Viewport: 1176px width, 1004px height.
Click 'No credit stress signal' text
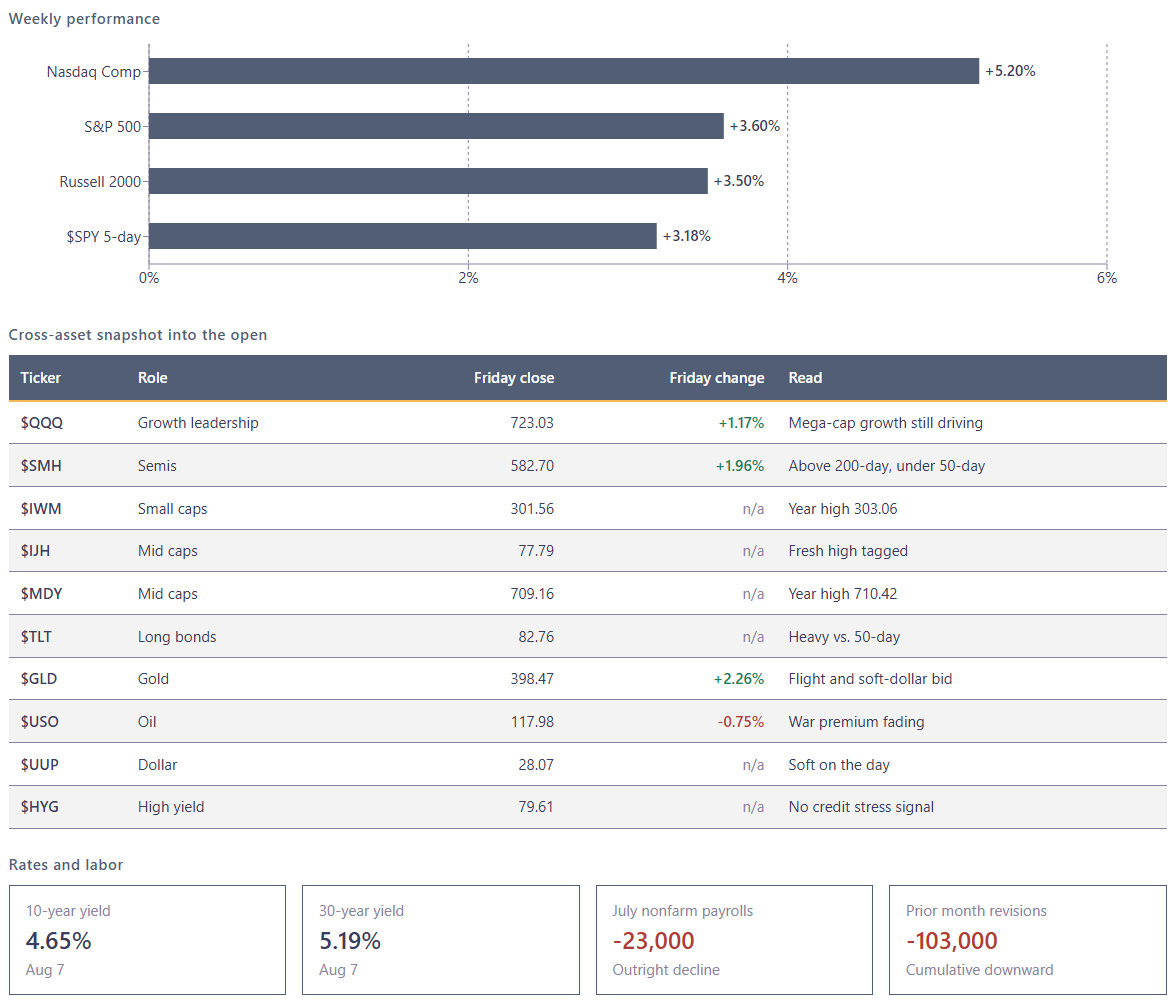[x=861, y=808]
